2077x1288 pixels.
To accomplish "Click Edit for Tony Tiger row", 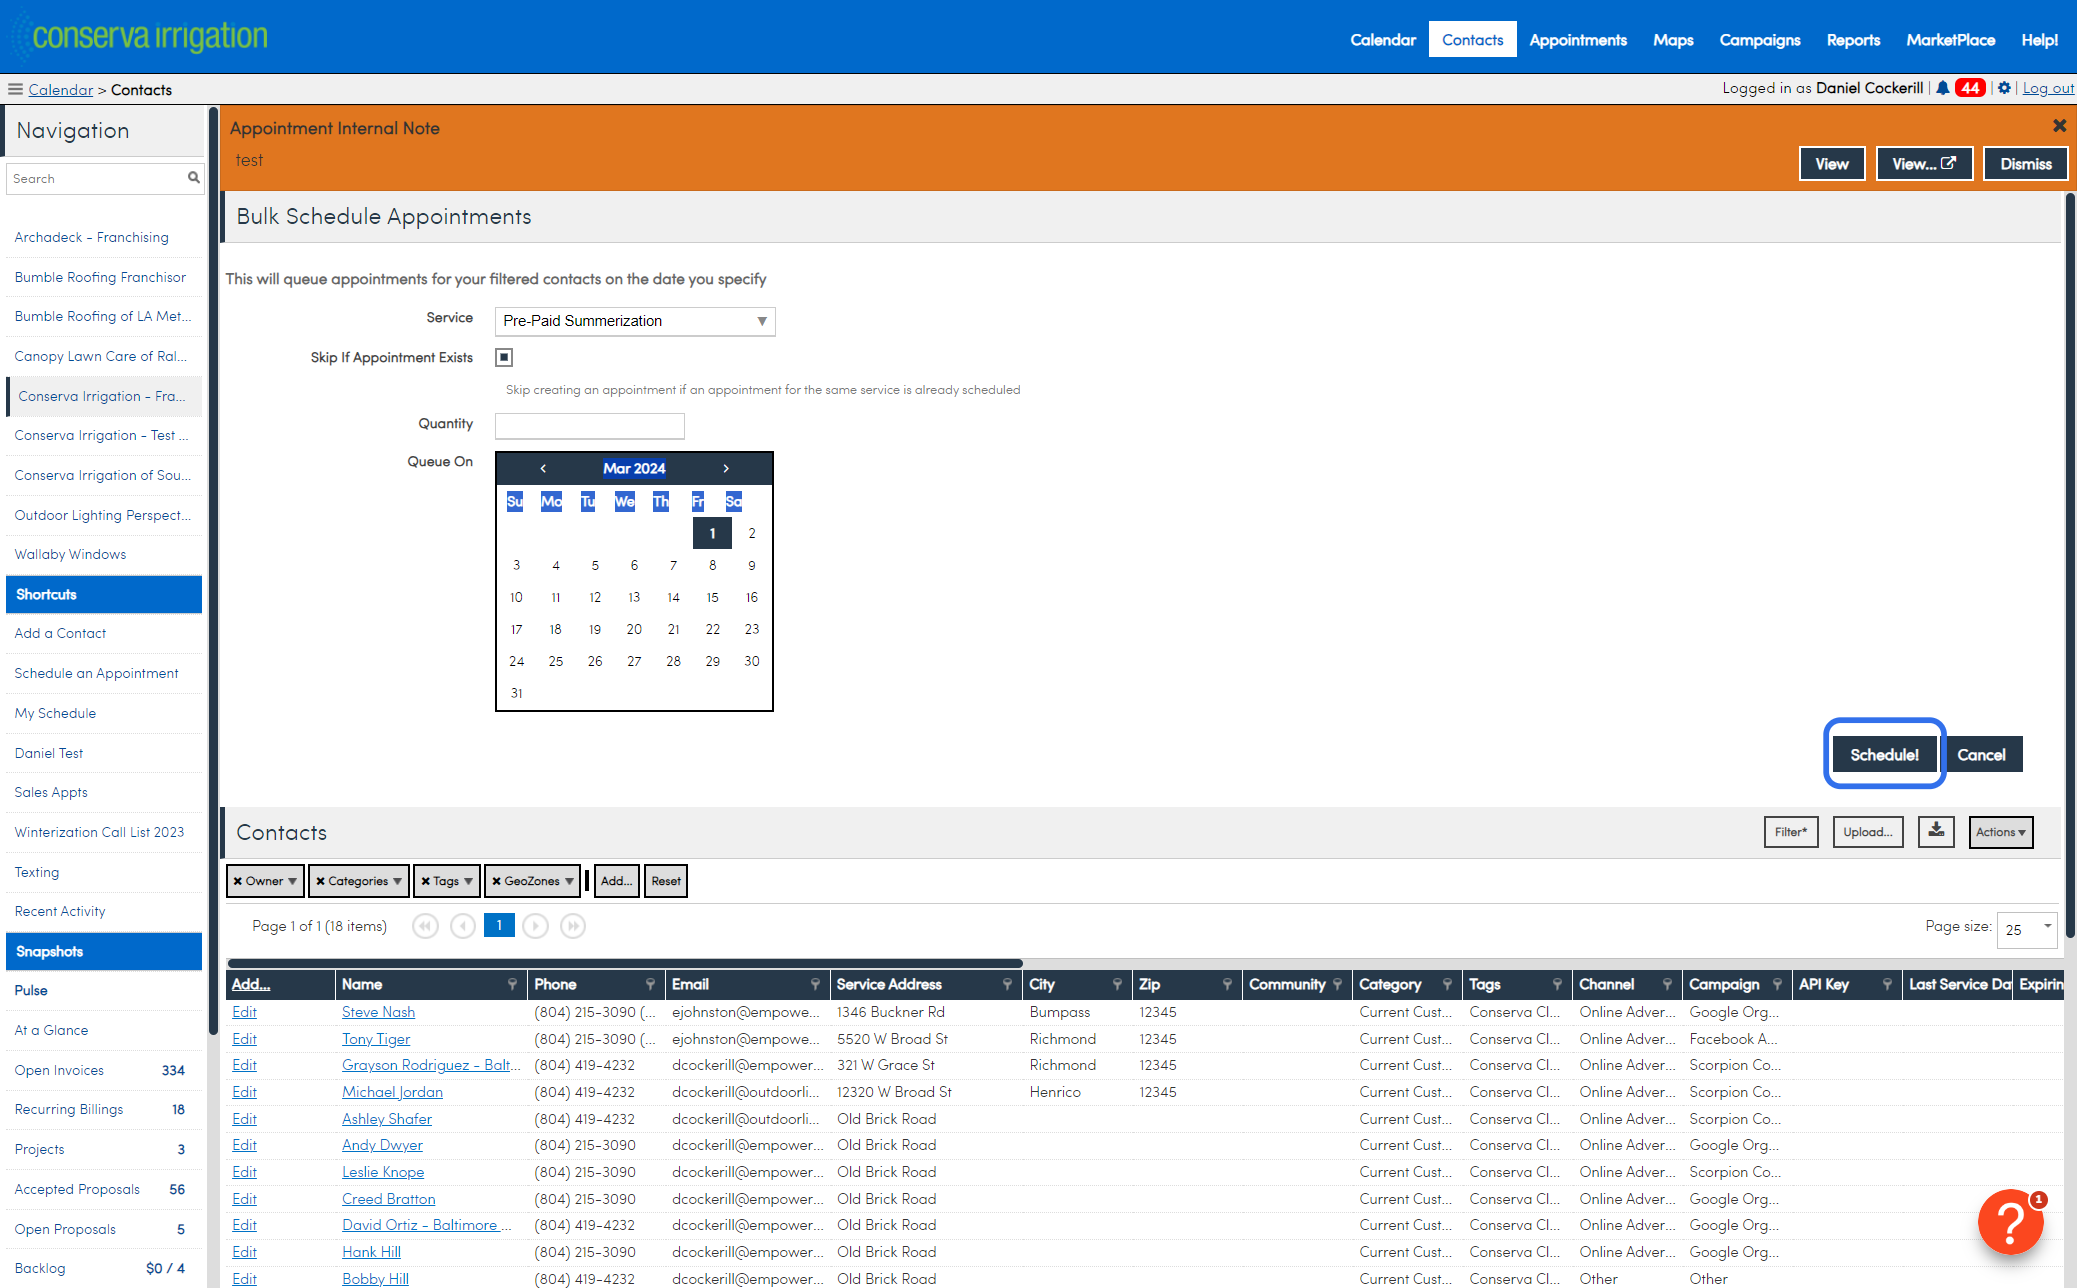I will [244, 1039].
